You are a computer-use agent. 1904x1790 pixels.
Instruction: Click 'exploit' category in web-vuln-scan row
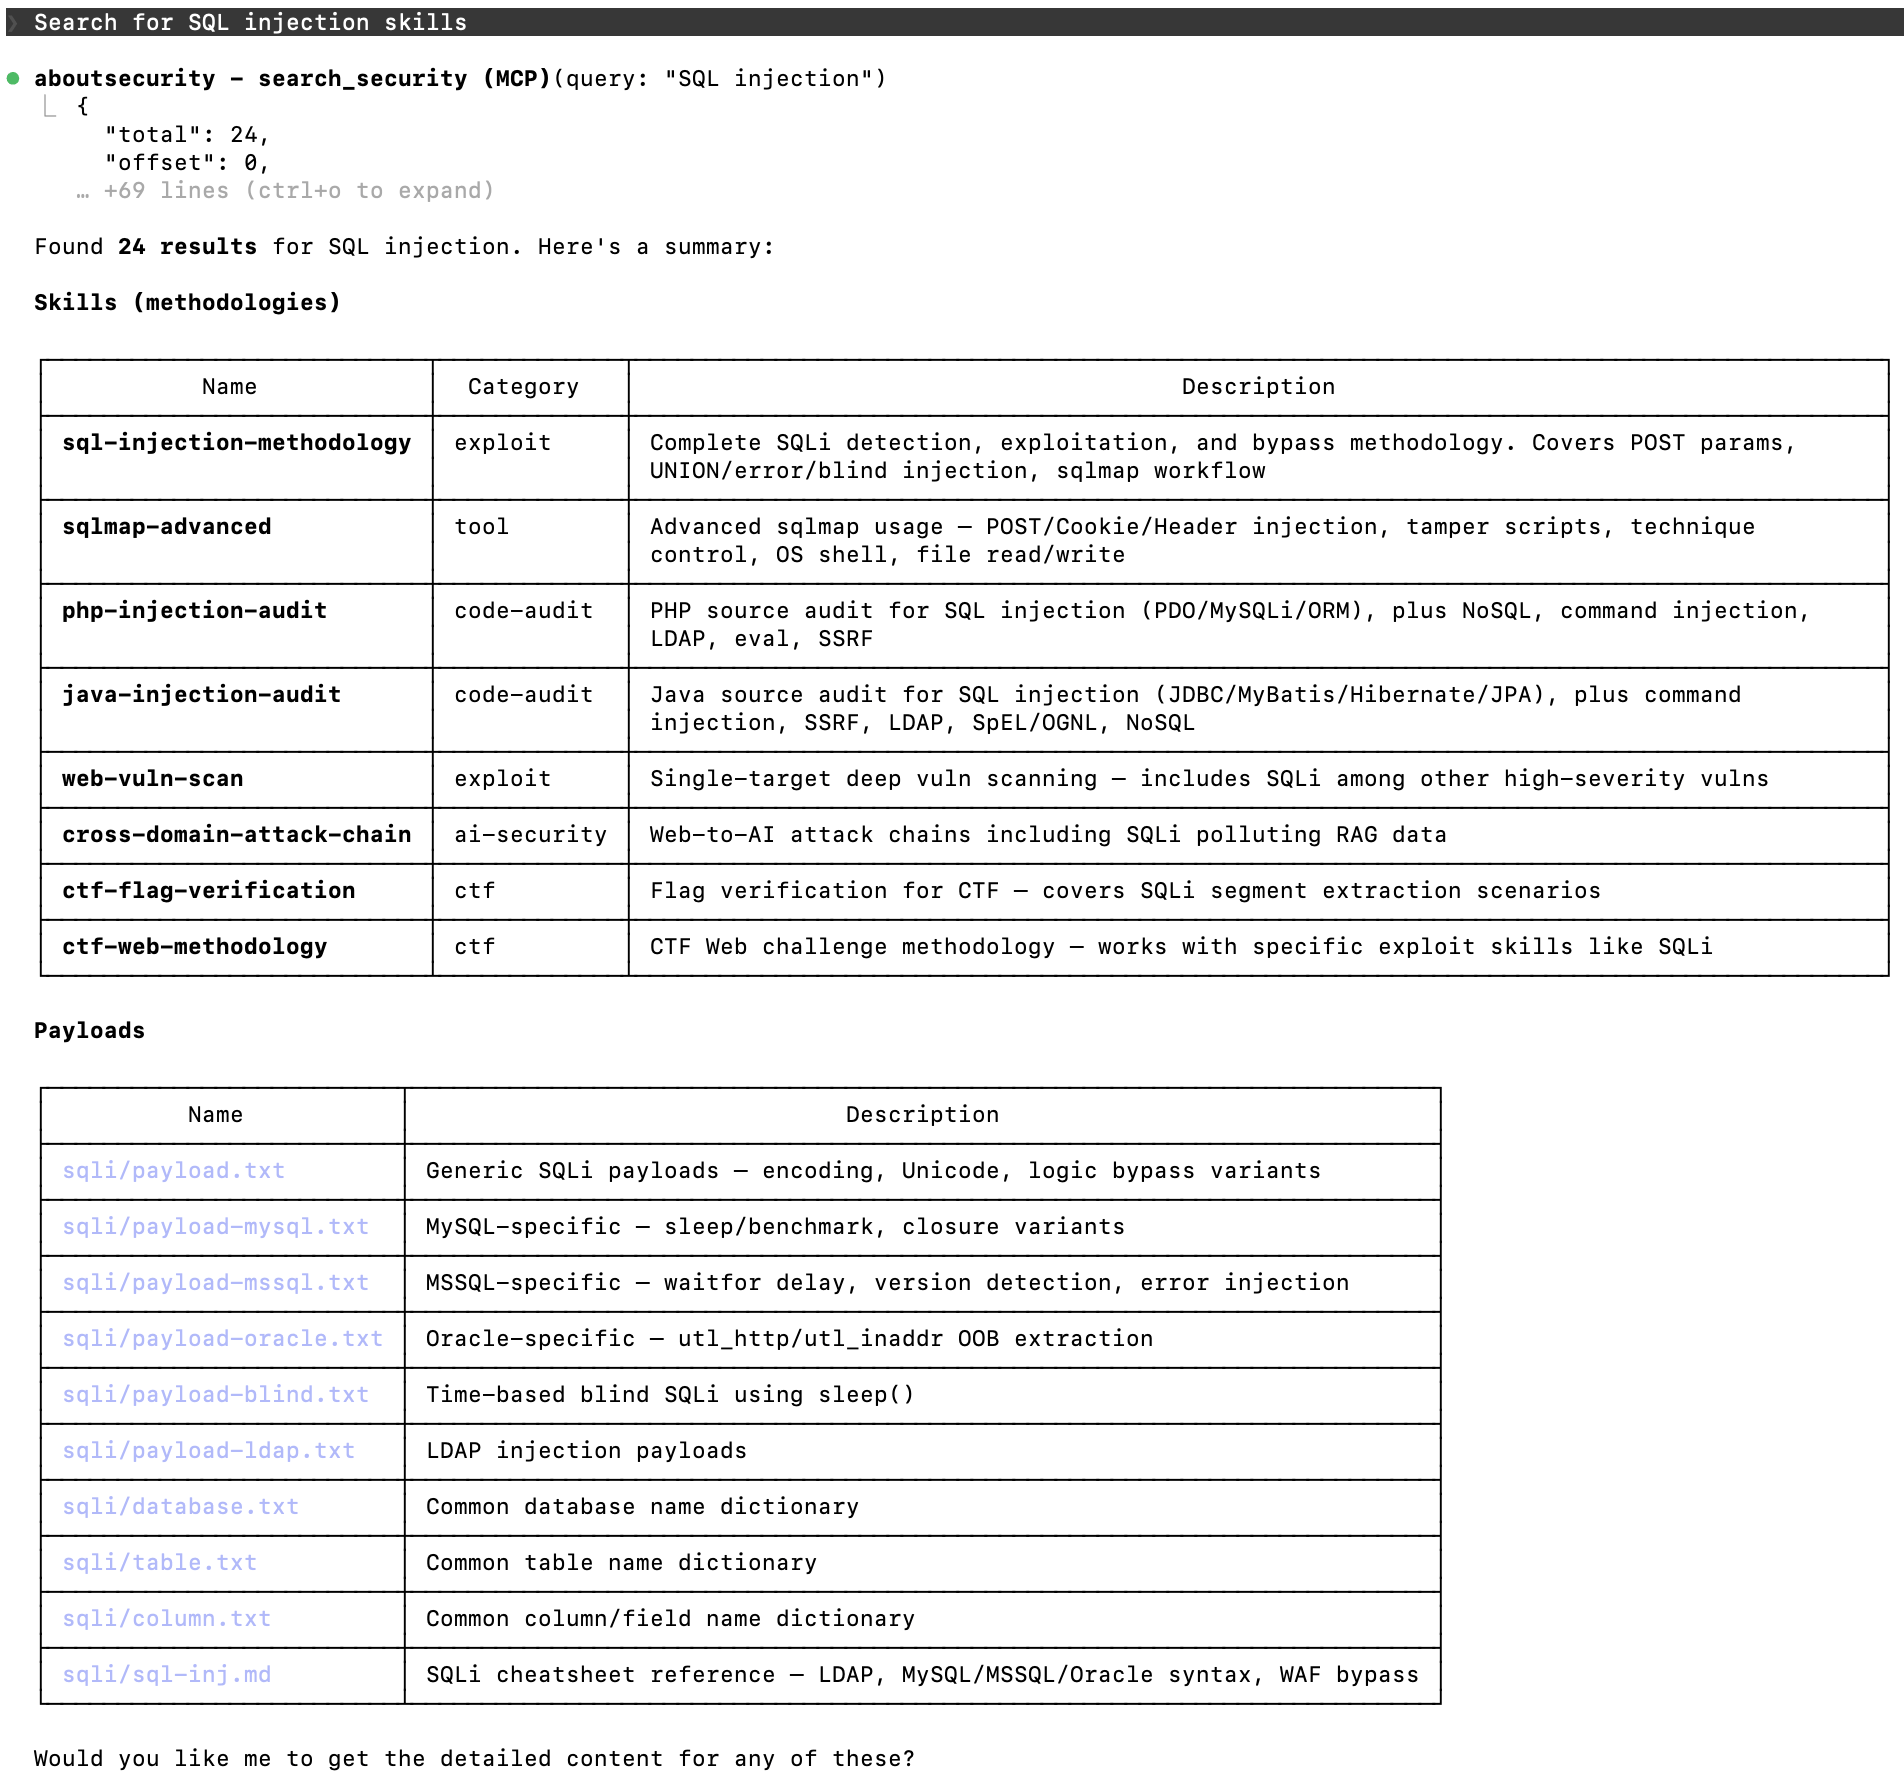pyautogui.click(x=502, y=778)
